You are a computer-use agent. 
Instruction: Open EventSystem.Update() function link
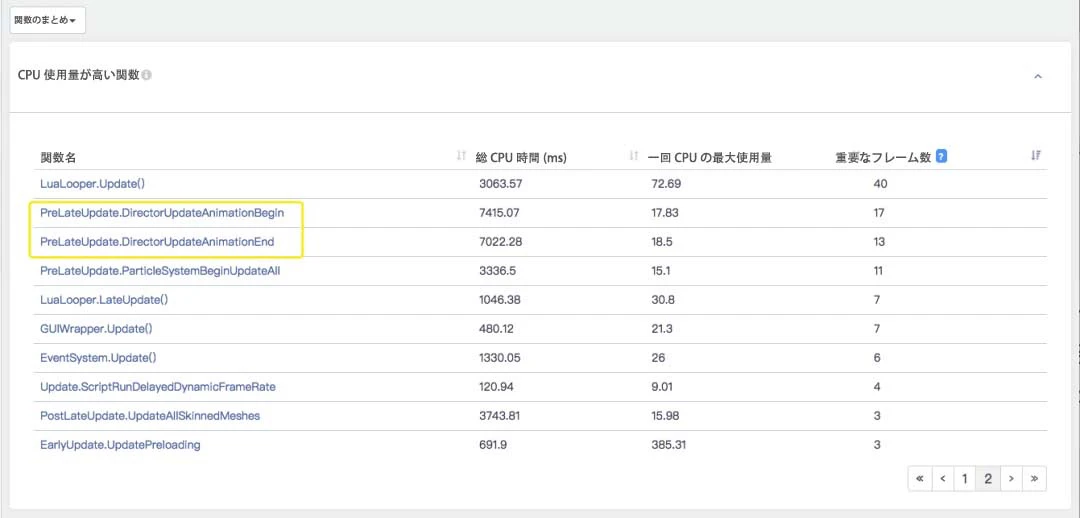[x=98, y=358]
